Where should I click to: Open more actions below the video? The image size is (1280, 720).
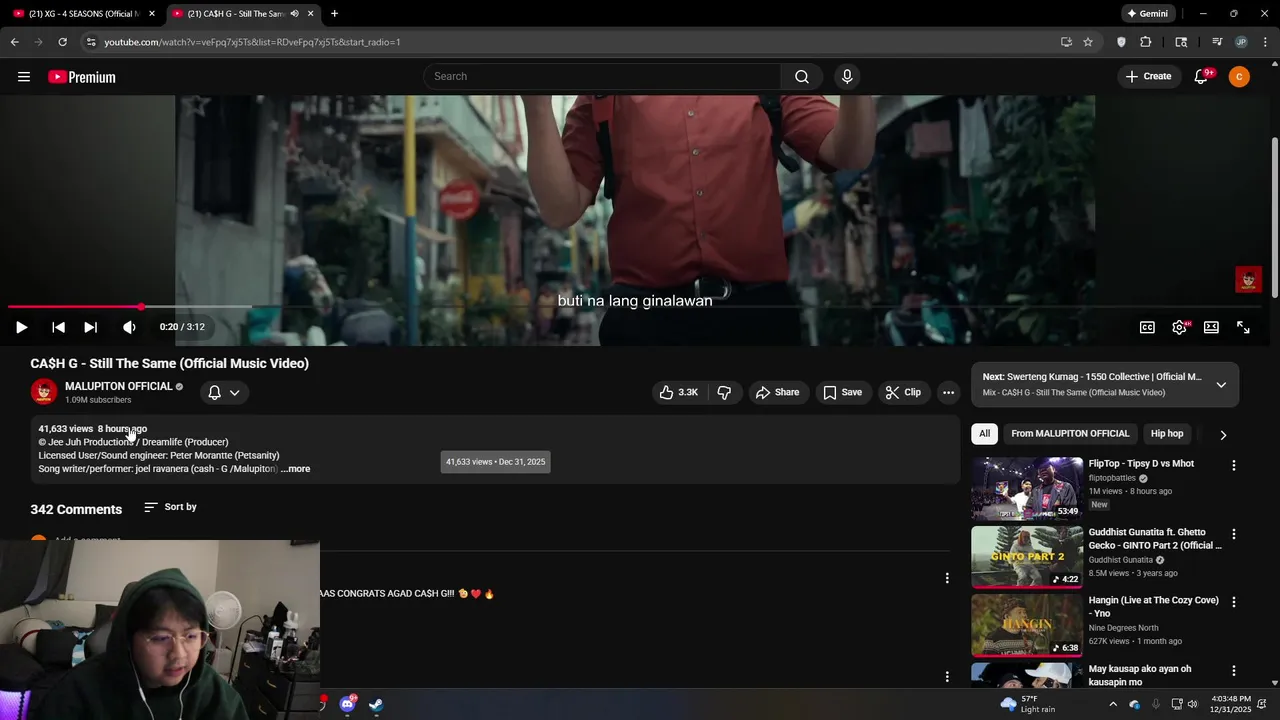point(948,392)
